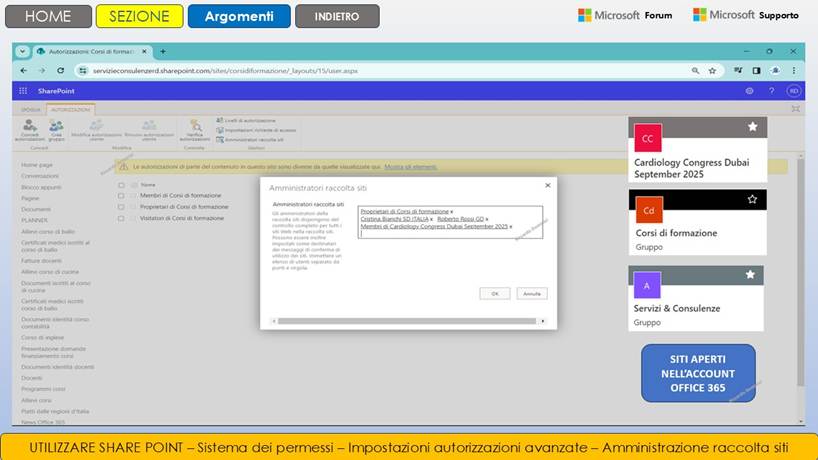818x460 pixels.
Task: Open the browser tab search chevron
Action: 22,51
